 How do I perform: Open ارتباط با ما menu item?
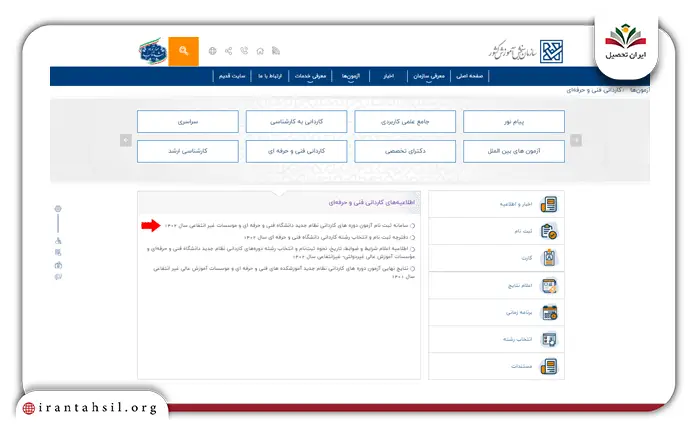point(270,76)
